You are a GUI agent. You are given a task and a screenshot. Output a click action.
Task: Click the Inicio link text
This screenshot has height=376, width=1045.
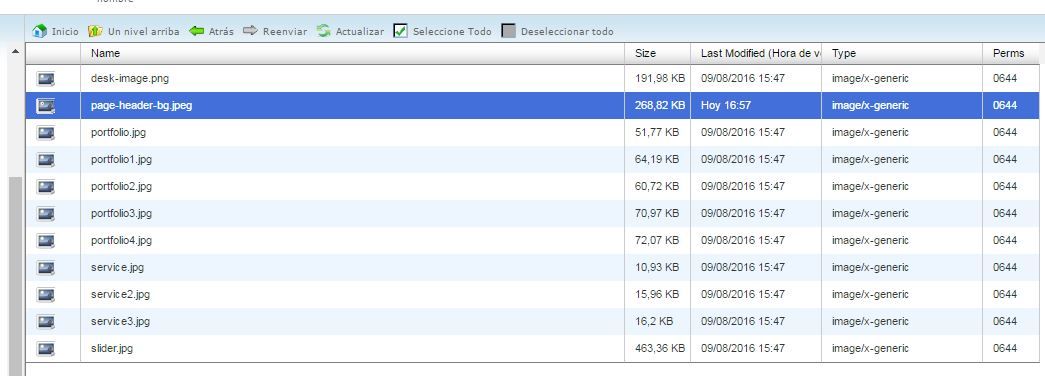65,31
